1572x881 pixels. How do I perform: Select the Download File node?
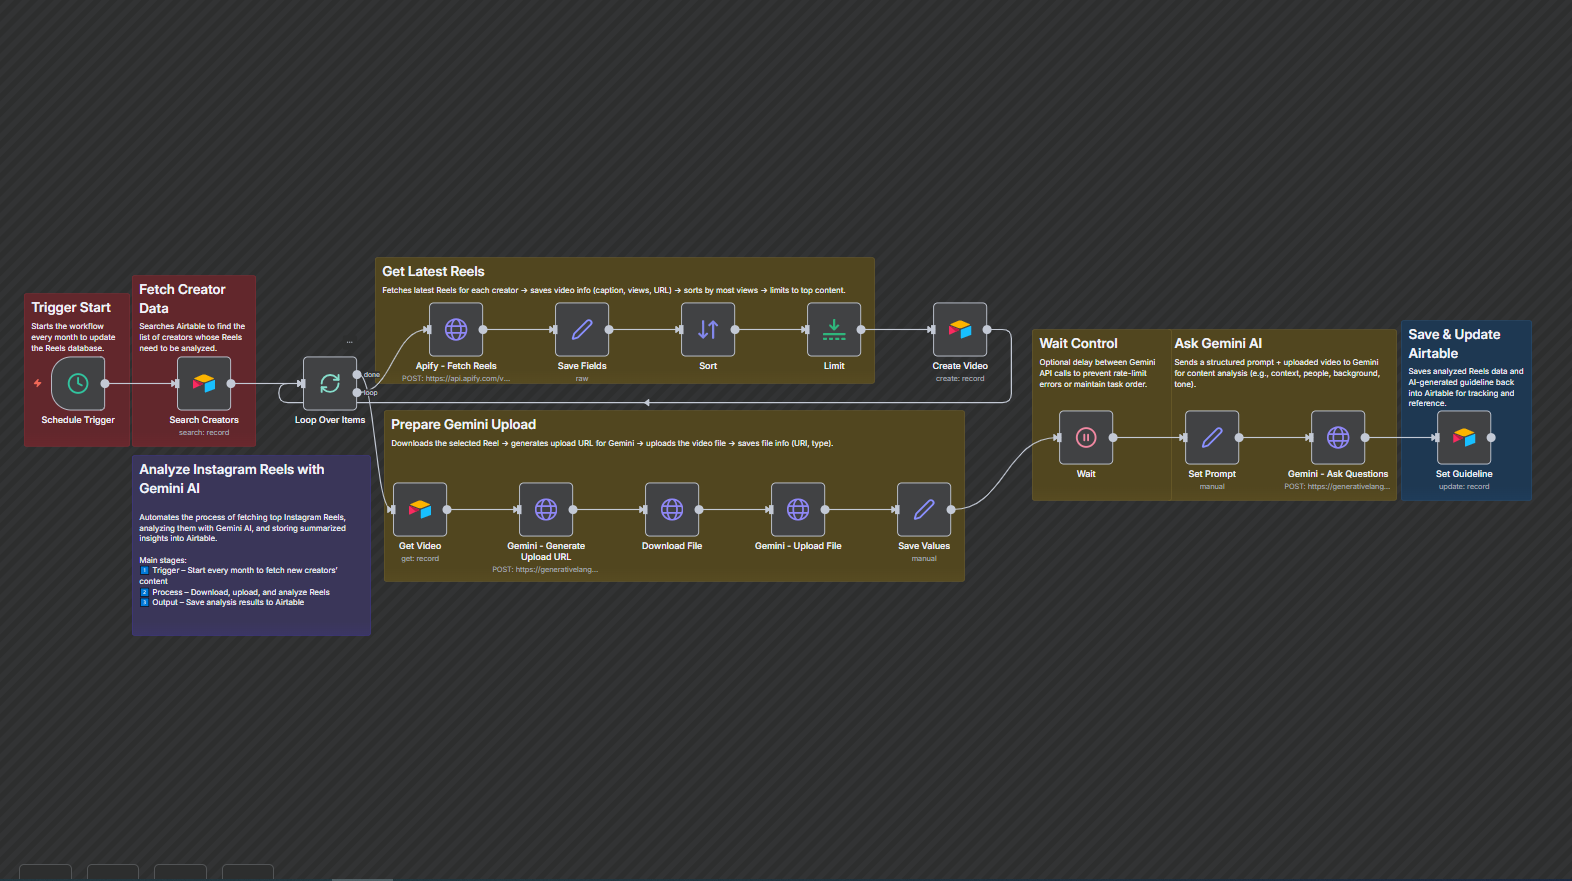[x=672, y=510]
